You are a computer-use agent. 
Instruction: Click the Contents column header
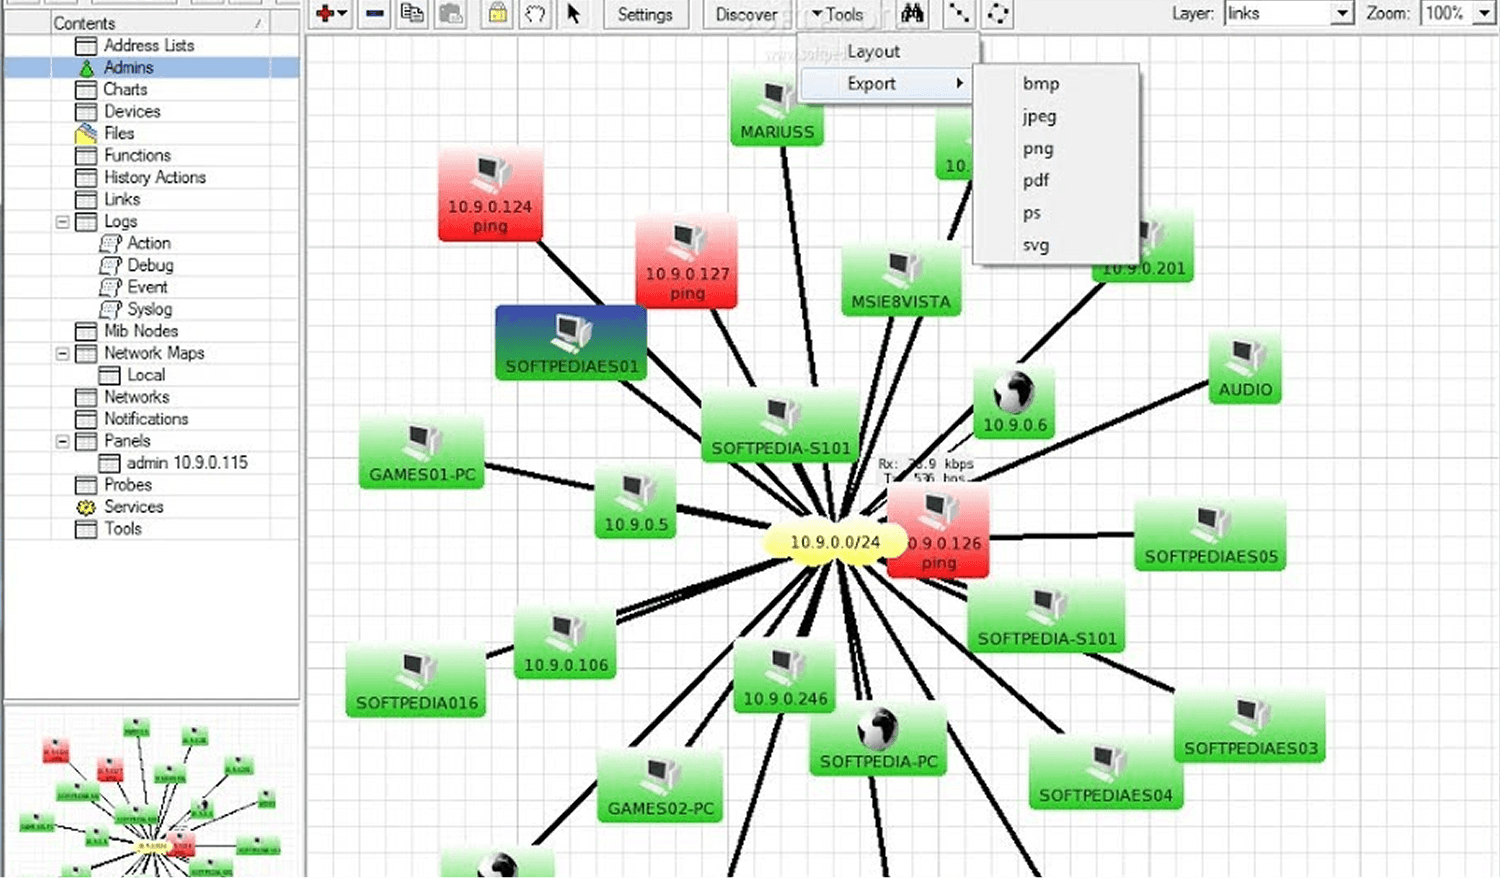point(160,22)
